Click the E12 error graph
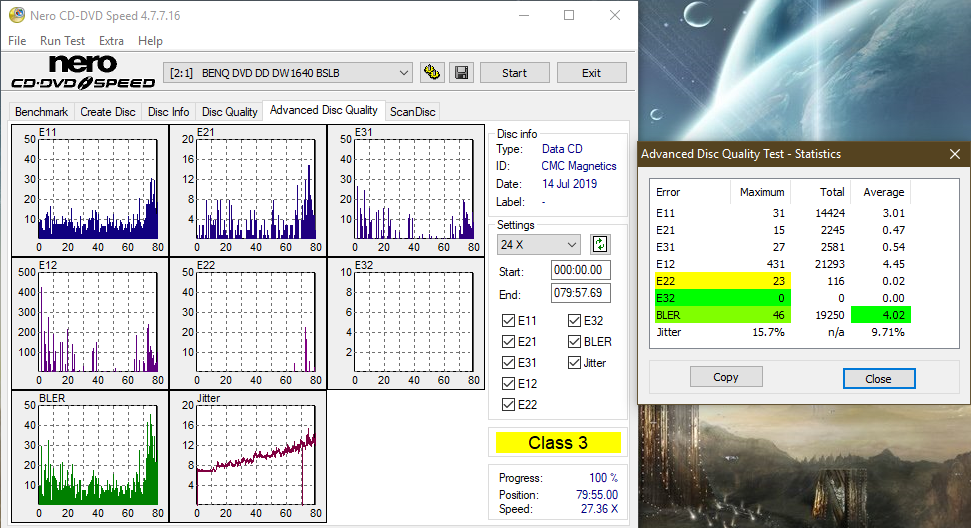Viewport: 971px width, 528px height. pos(90,324)
